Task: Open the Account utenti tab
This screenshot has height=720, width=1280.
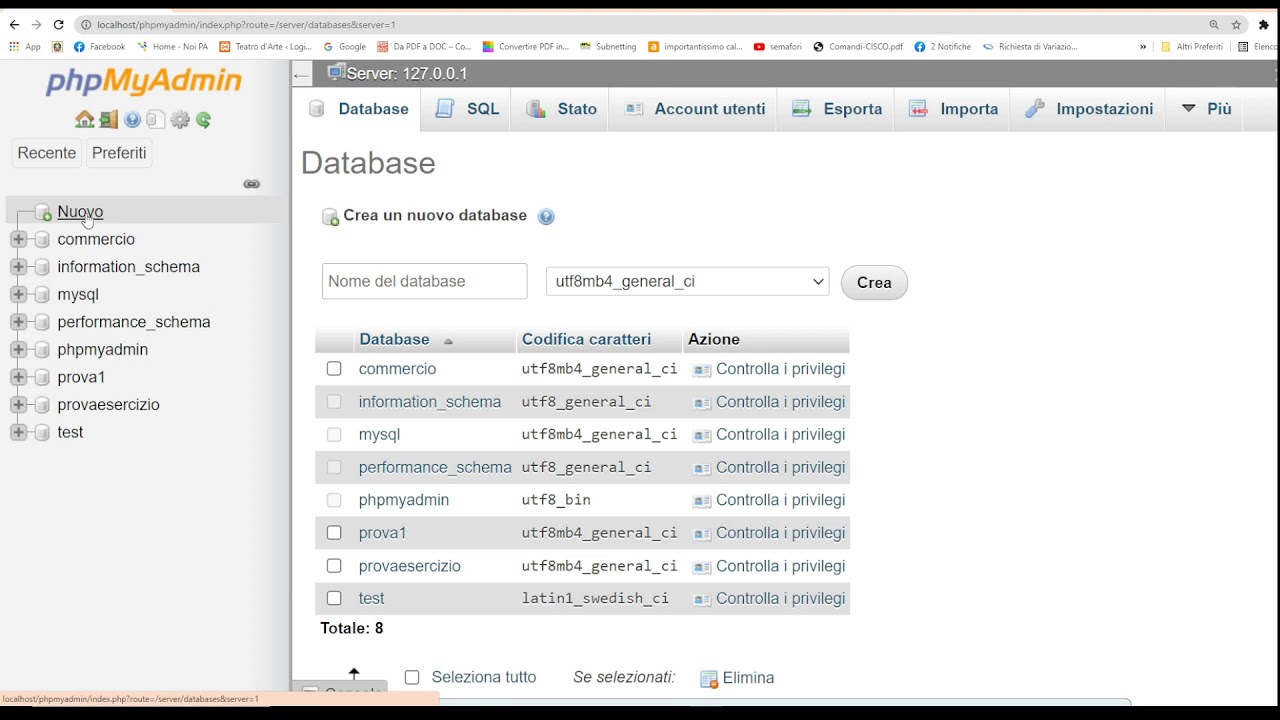Action: coord(695,109)
